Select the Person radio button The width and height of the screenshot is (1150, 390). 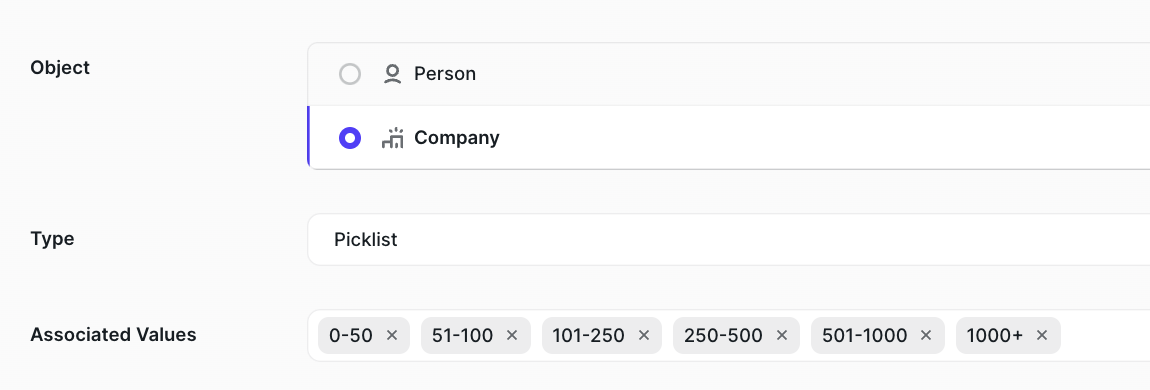coord(350,74)
